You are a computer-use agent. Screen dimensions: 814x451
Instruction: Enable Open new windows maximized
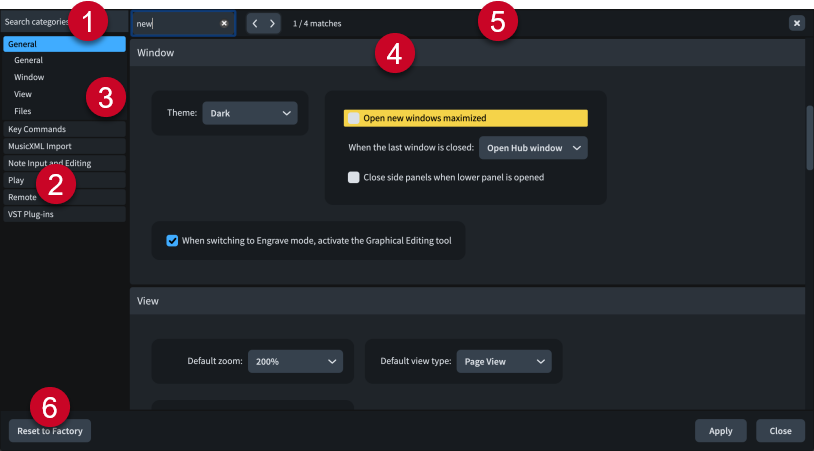point(353,118)
